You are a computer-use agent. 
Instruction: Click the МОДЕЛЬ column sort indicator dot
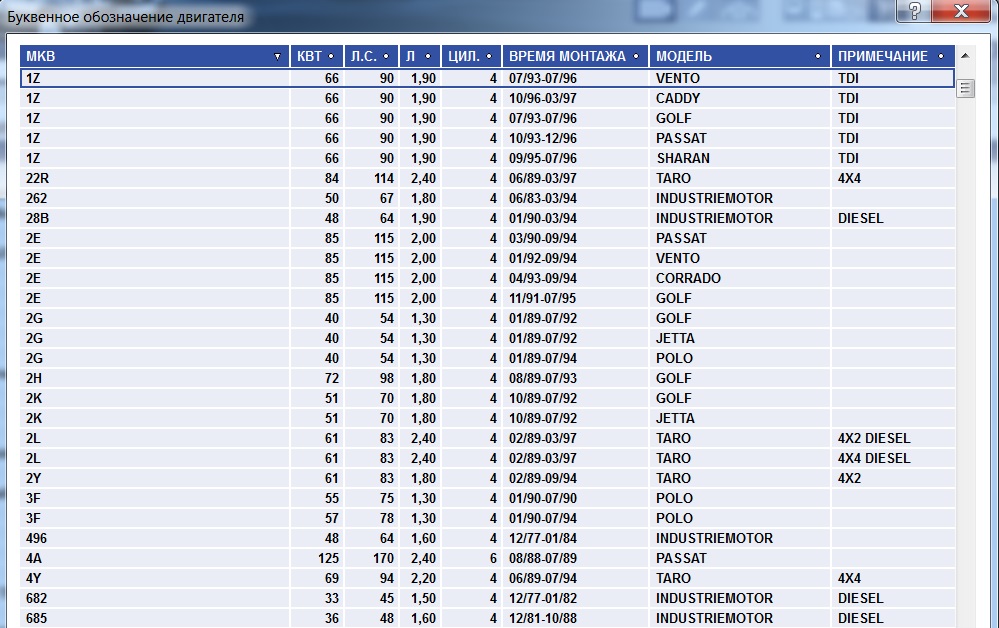pos(819,57)
